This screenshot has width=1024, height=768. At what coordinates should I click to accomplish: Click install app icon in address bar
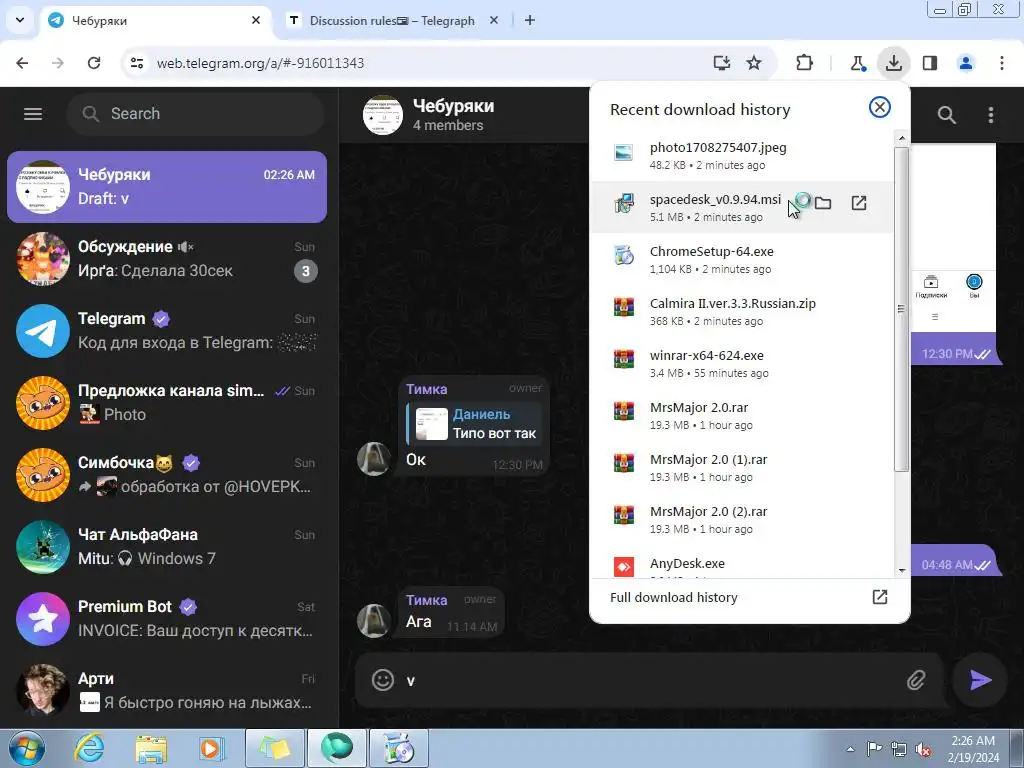(x=721, y=63)
